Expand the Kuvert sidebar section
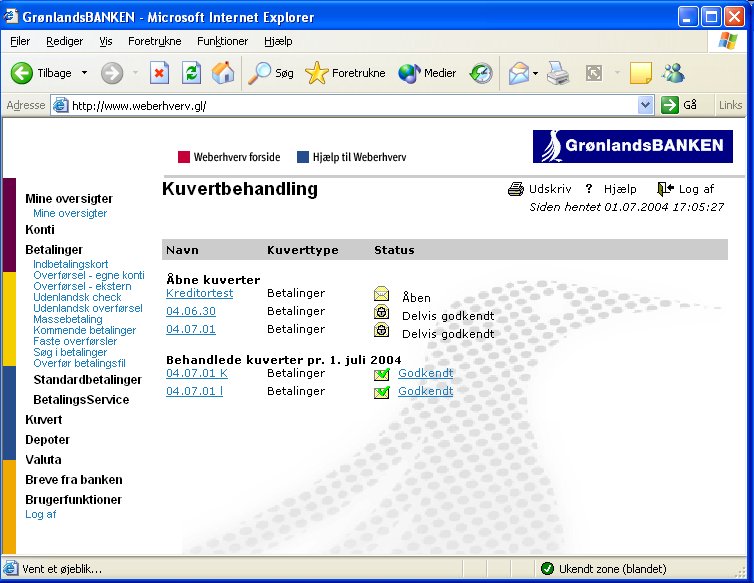 click(x=44, y=420)
